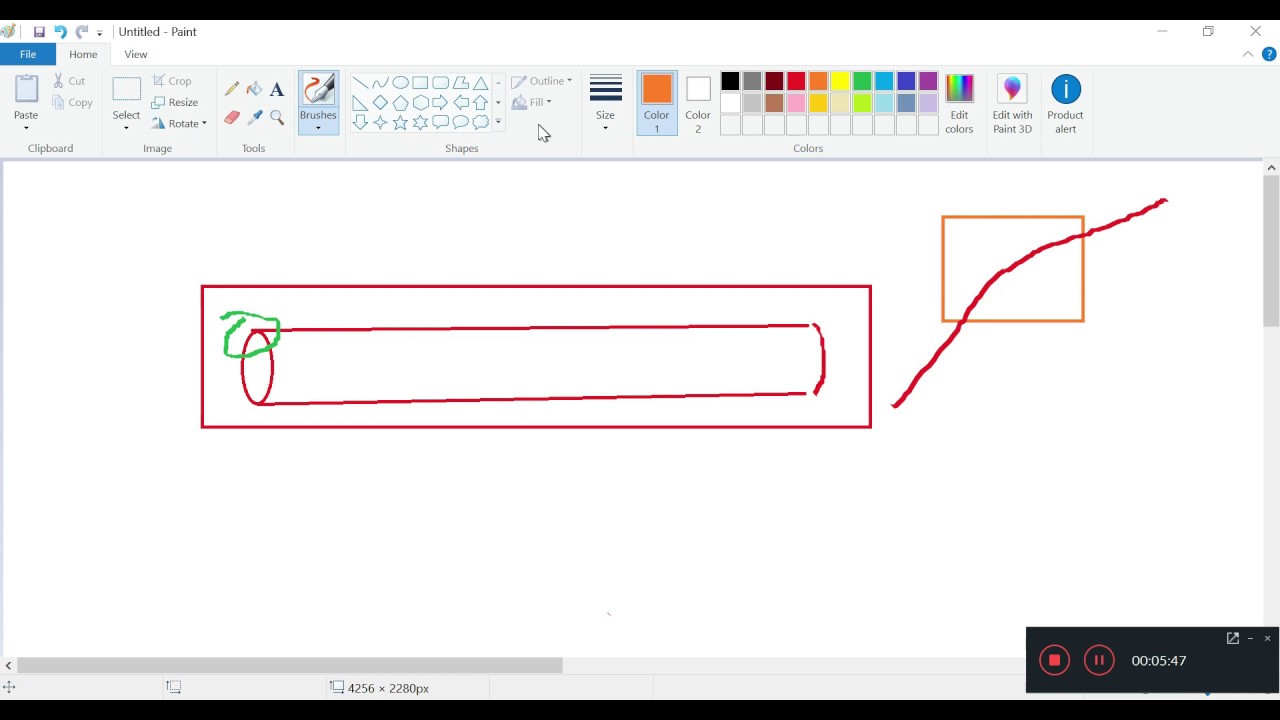Choose the Polygon shape
Image resolution: width=1280 pixels, height=720 pixels.
click(x=460, y=83)
